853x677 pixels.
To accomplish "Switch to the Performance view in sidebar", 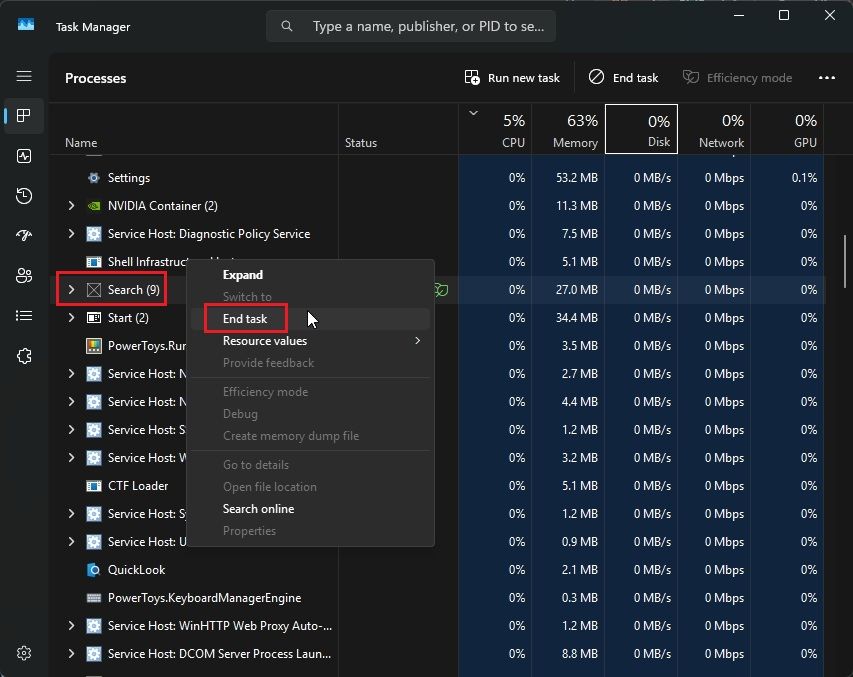I will (23, 156).
